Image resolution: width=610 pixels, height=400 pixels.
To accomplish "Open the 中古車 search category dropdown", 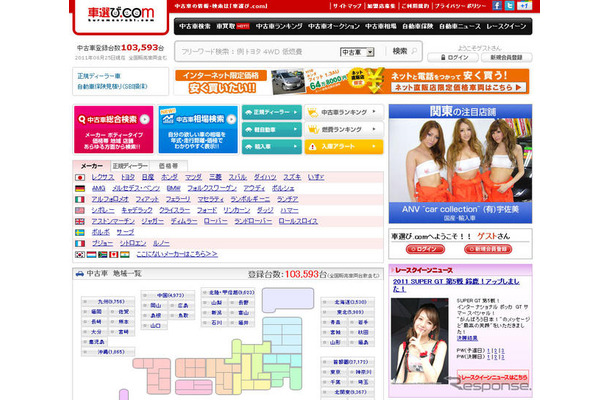I will click(x=357, y=52).
